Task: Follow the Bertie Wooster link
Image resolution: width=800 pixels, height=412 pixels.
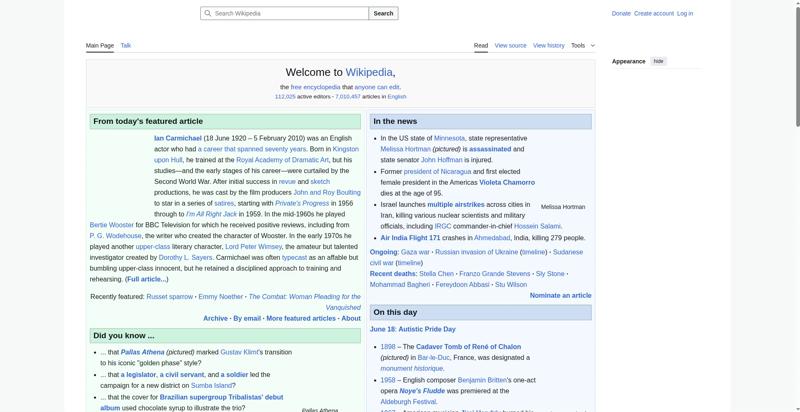Action: [112, 225]
